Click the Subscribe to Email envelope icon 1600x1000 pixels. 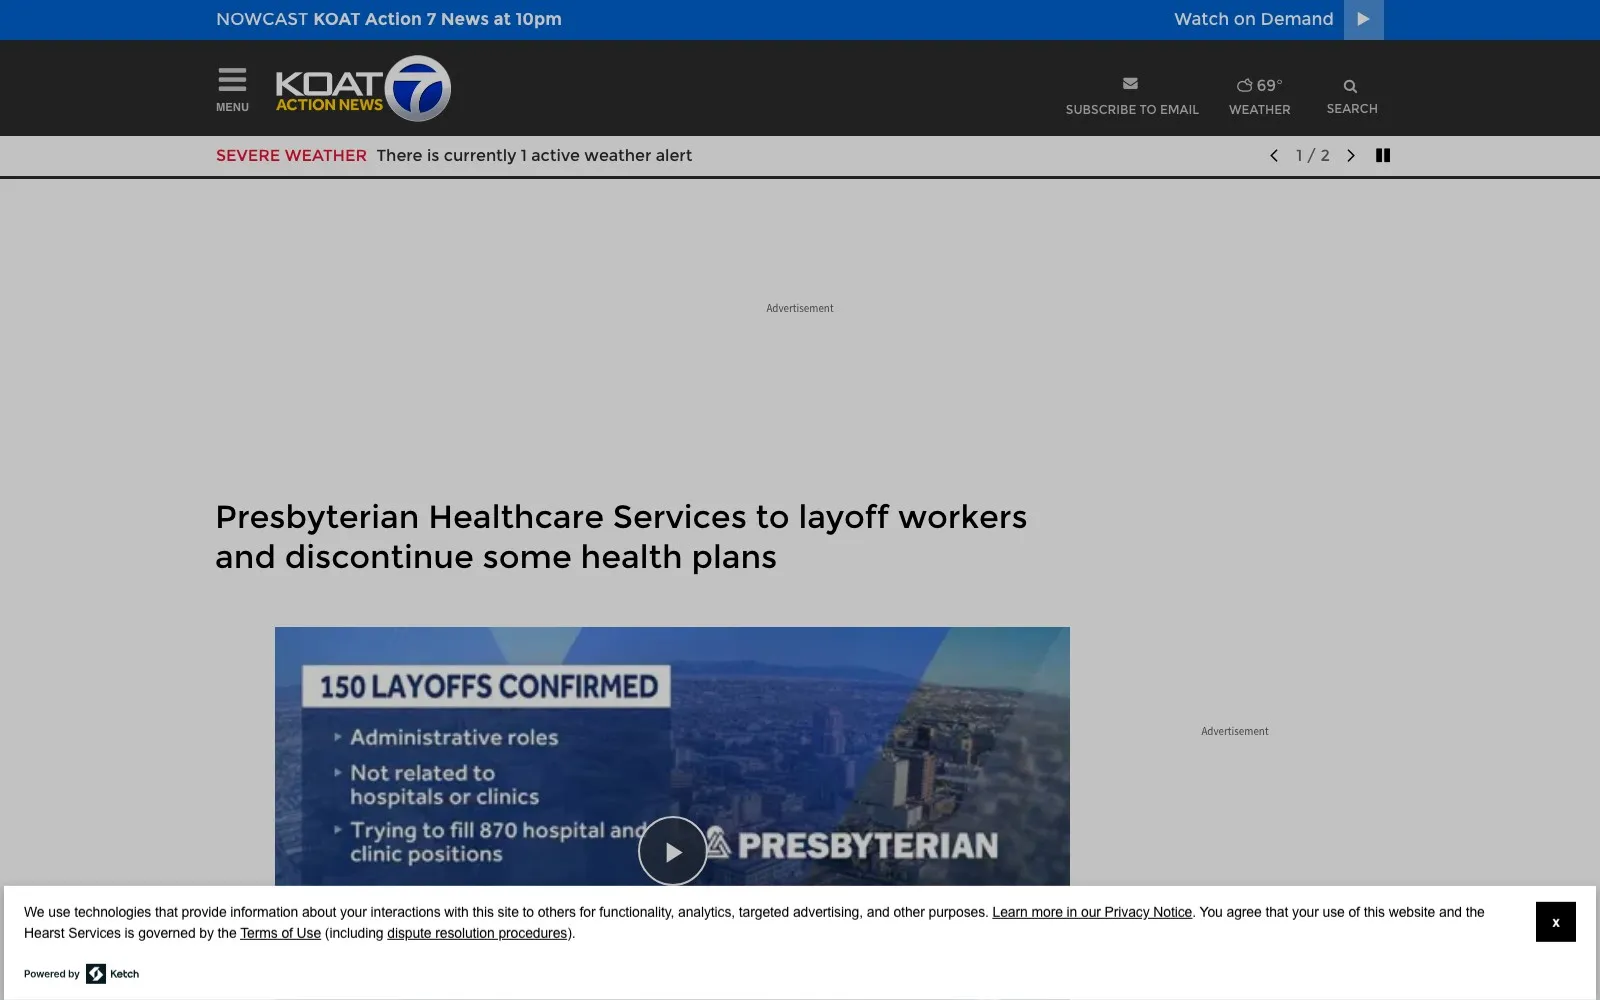pyautogui.click(x=1130, y=84)
